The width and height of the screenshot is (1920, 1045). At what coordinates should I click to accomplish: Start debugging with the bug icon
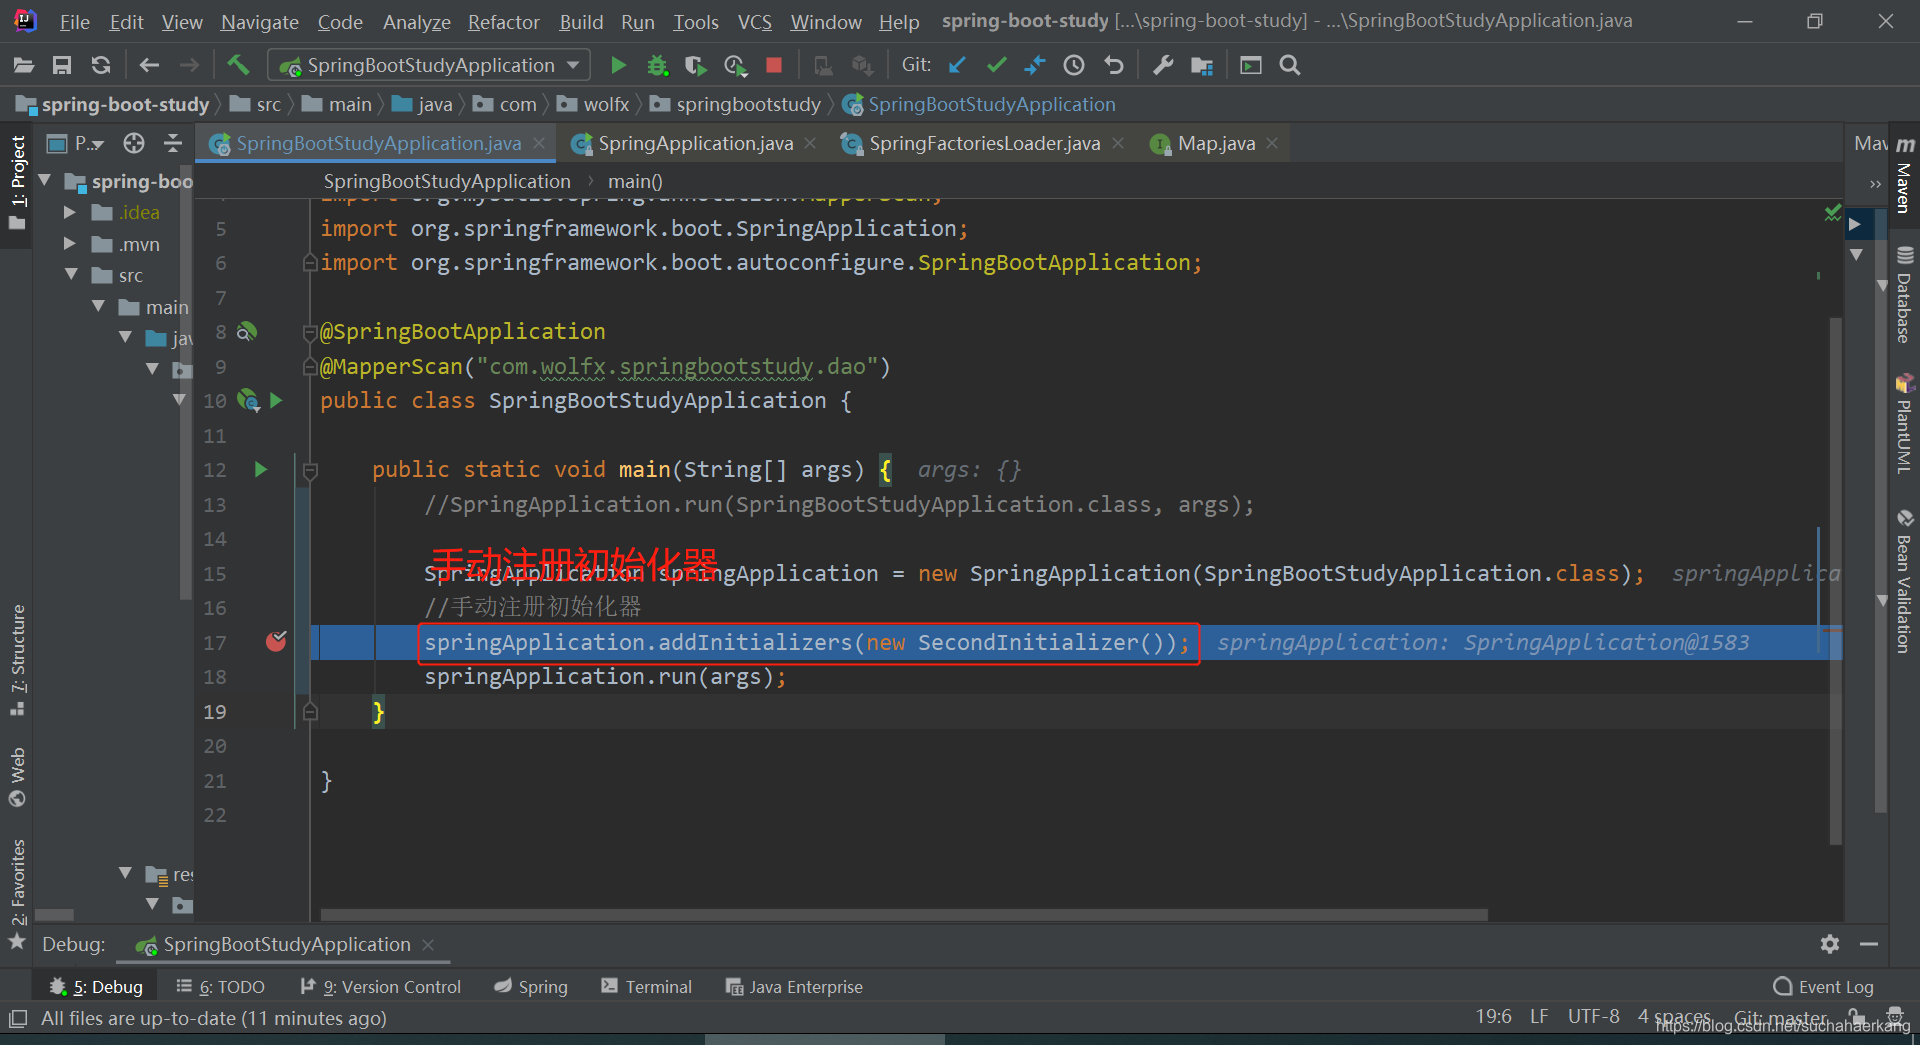point(657,65)
